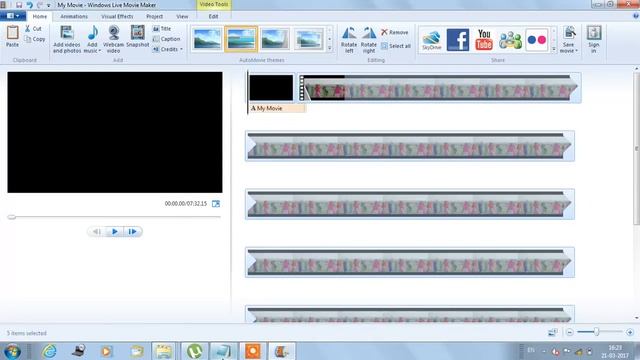Image resolution: width=640 pixels, height=360 pixels.
Task: Add a Caption to the clip
Action: (166, 39)
